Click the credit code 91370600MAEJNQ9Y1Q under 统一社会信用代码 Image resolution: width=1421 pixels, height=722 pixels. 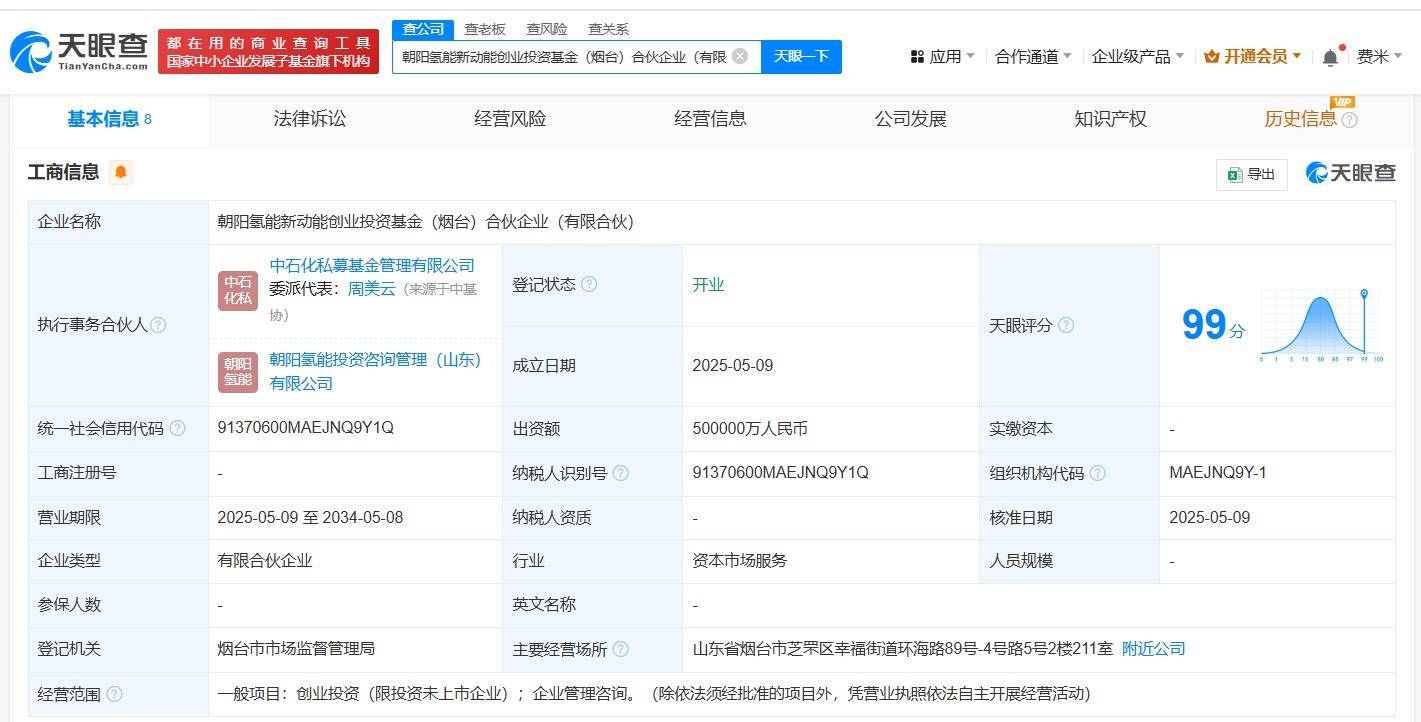point(305,428)
